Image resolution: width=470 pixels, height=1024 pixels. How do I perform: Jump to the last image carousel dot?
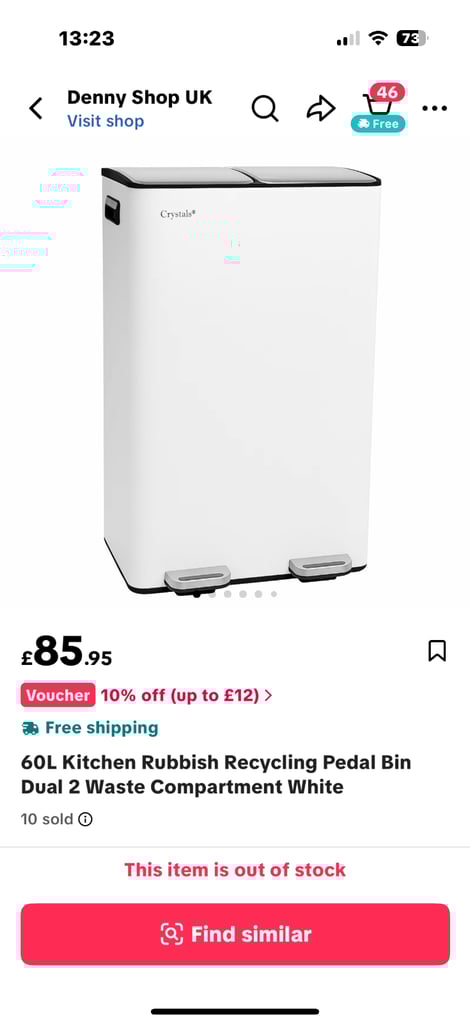click(274, 594)
